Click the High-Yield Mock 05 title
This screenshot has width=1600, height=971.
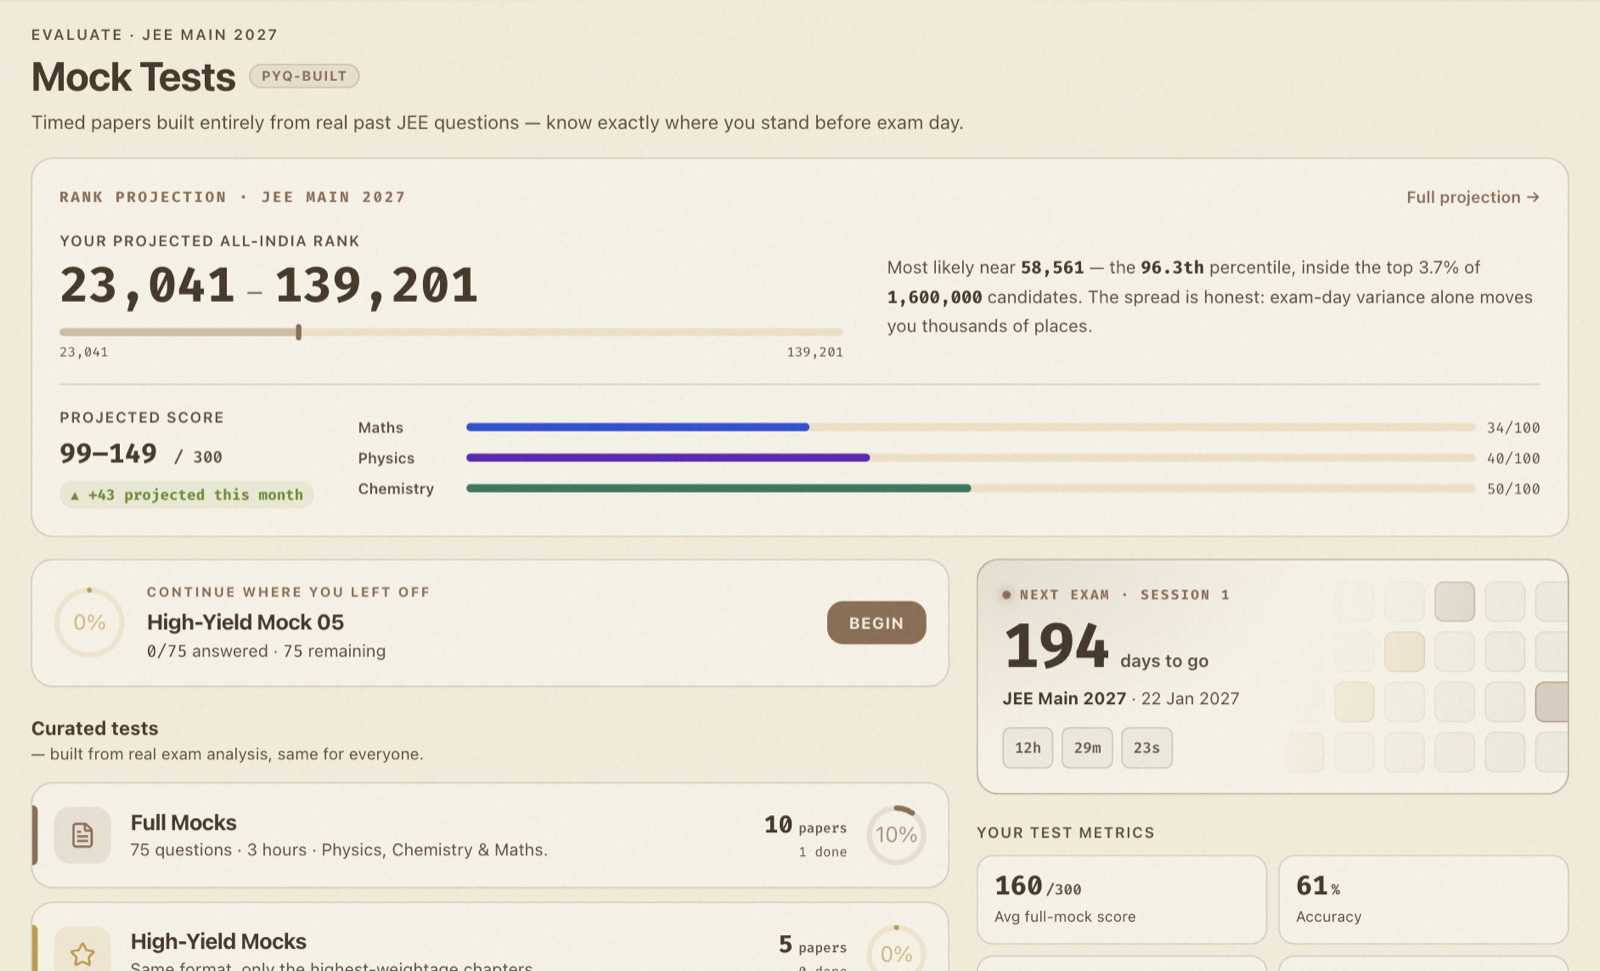[245, 622]
